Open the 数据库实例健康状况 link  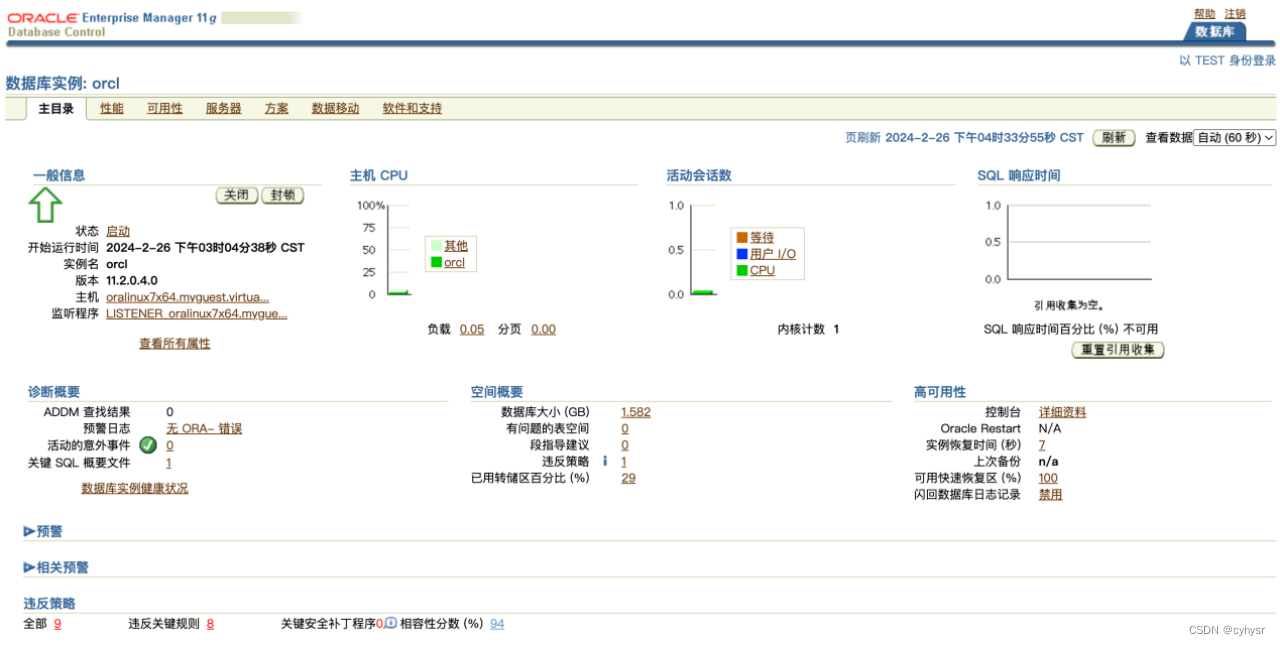(134, 487)
